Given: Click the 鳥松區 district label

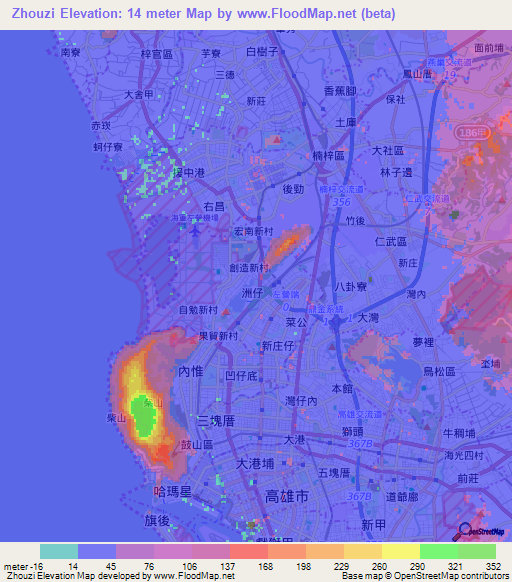Looking at the screenshot, I should click(x=439, y=371).
